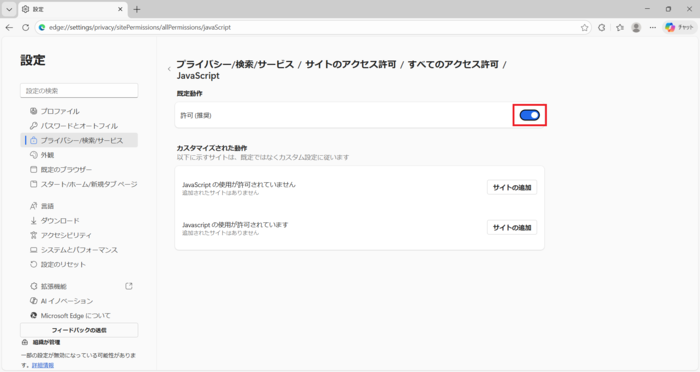Reload the page with refresh icon
The width and height of the screenshot is (700, 372).
point(25,27)
